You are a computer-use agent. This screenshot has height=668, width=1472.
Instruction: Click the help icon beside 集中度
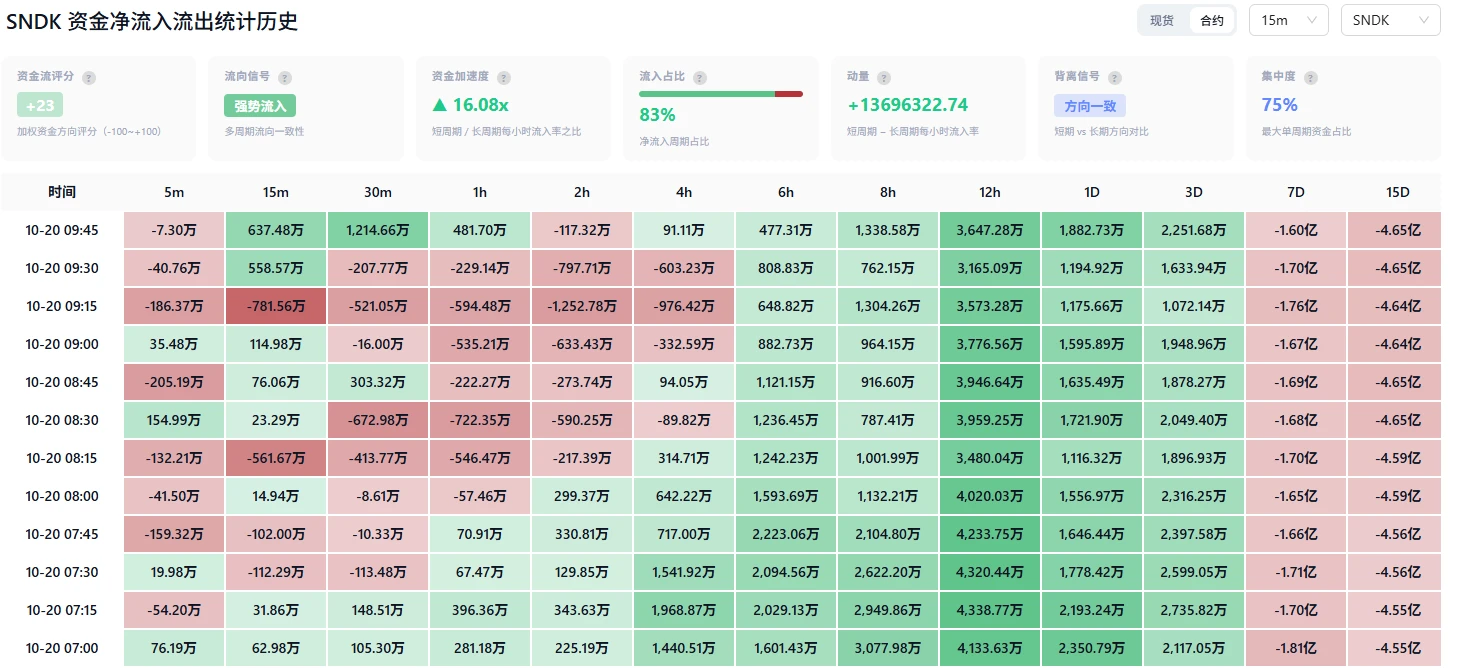point(1310,77)
